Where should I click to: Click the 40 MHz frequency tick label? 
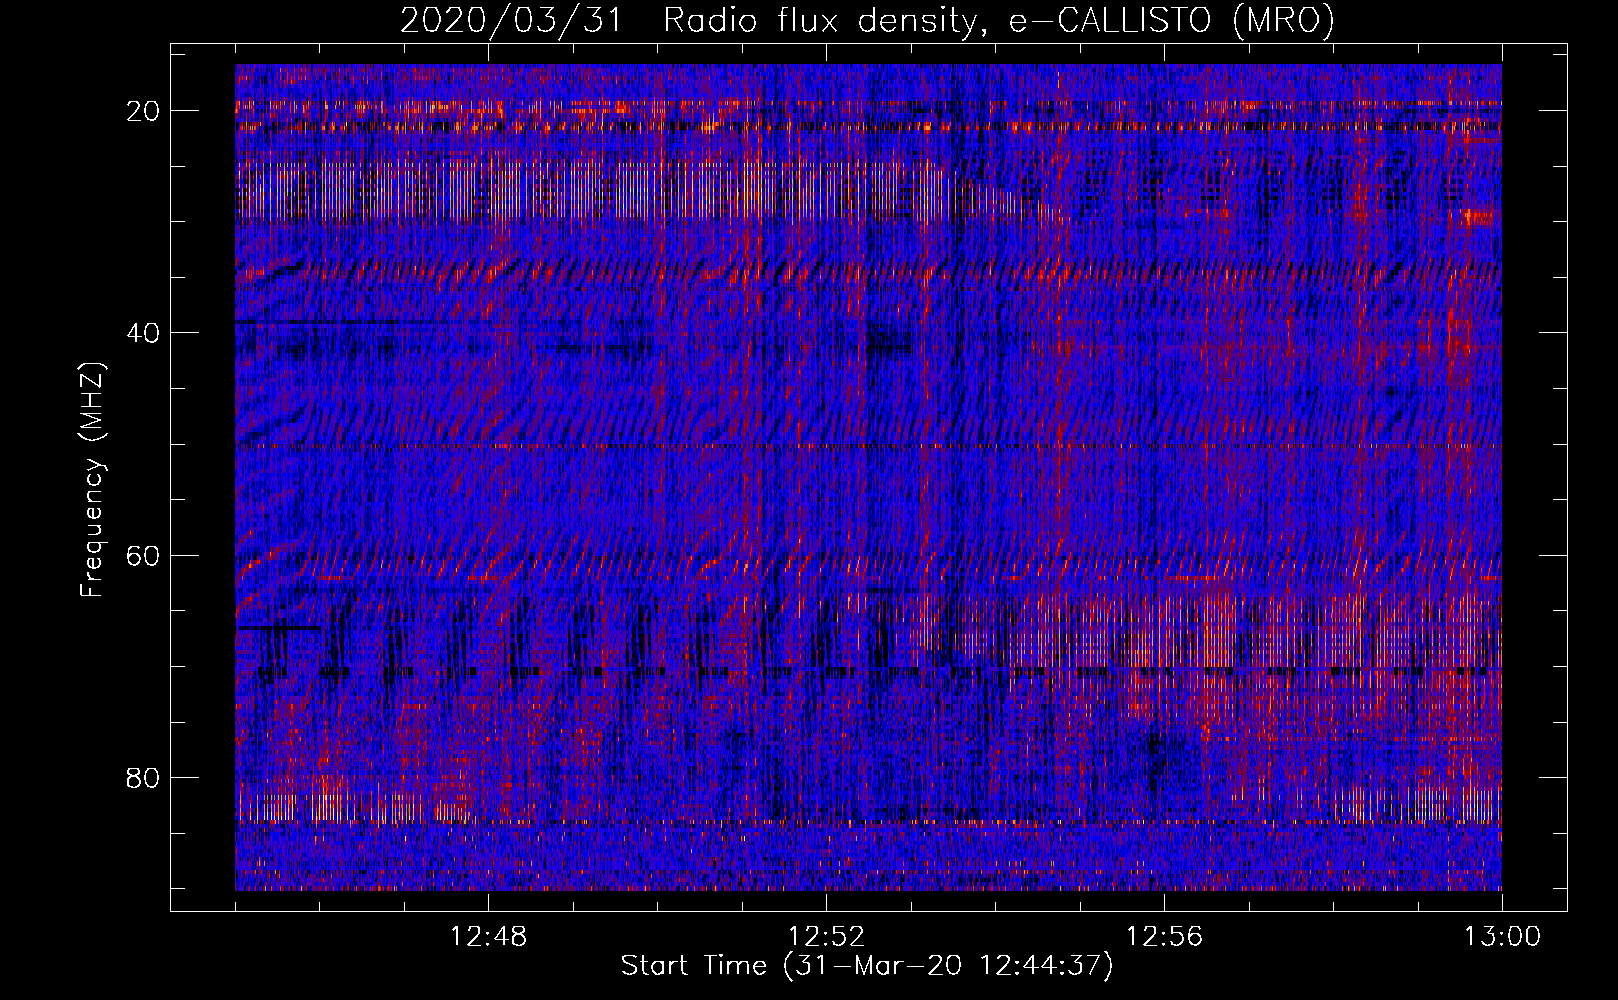click(144, 333)
